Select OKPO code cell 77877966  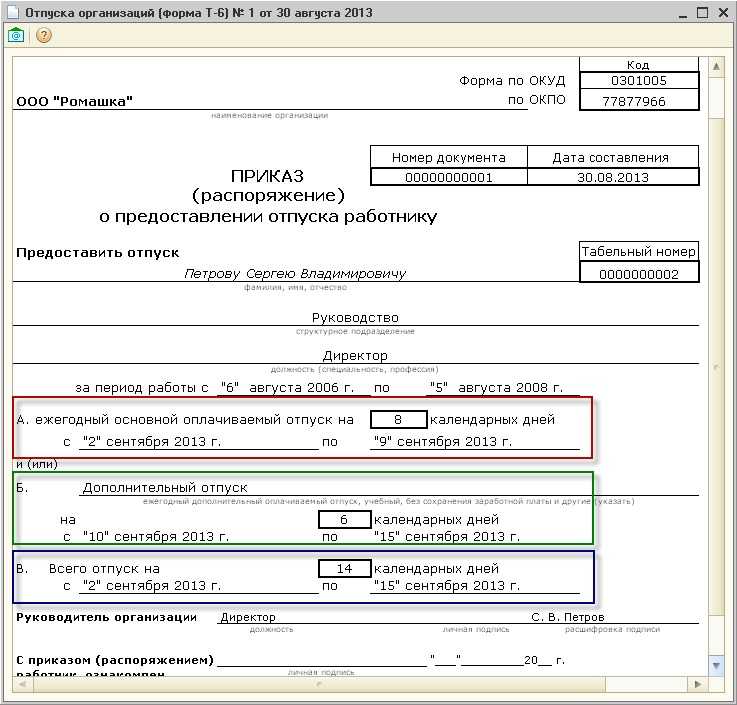[639, 101]
